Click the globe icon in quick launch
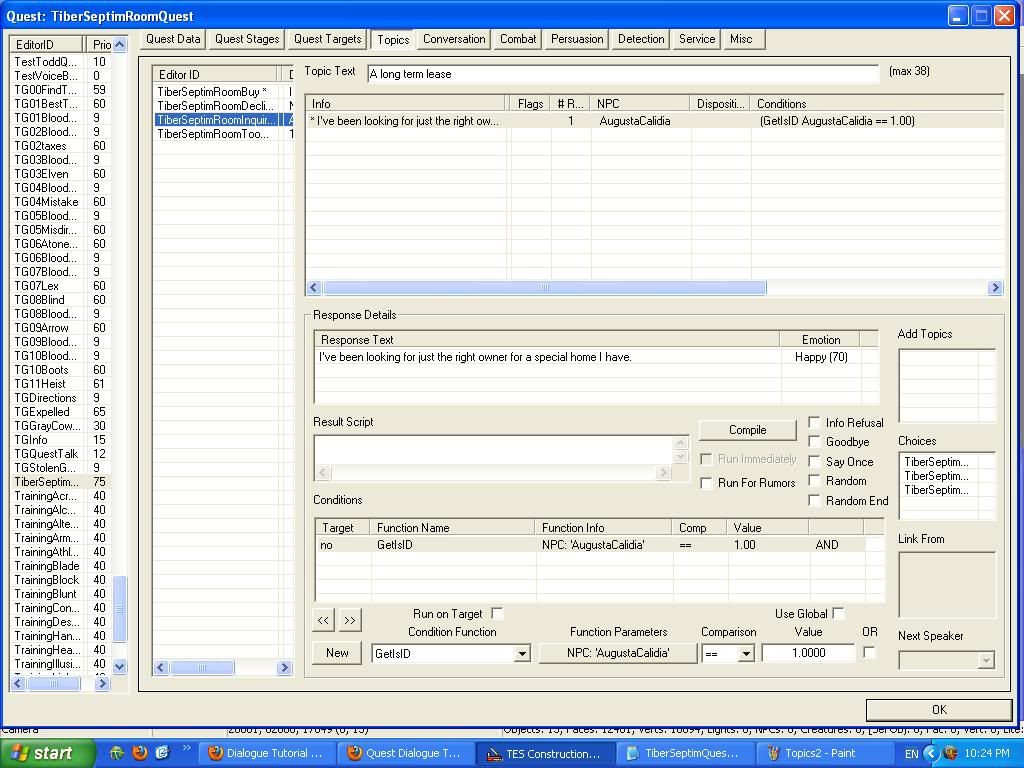The width and height of the screenshot is (1024, 768). click(x=117, y=753)
